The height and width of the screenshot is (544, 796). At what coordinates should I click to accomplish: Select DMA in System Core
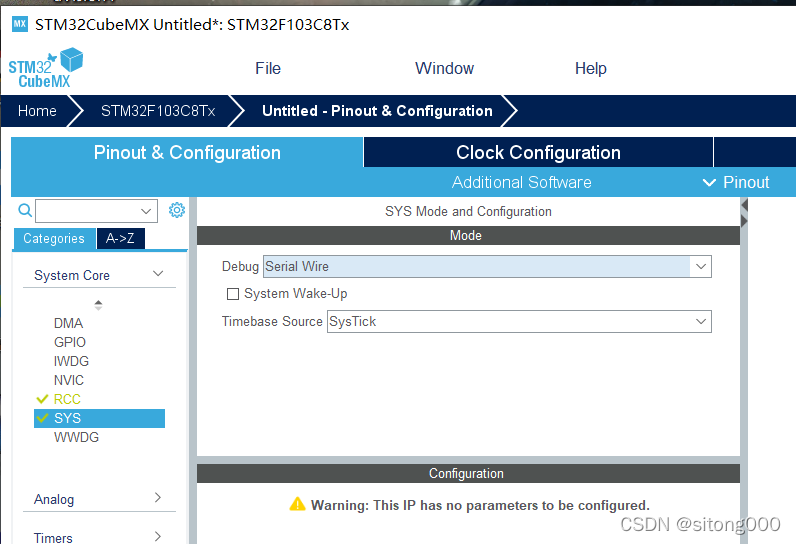(x=69, y=323)
